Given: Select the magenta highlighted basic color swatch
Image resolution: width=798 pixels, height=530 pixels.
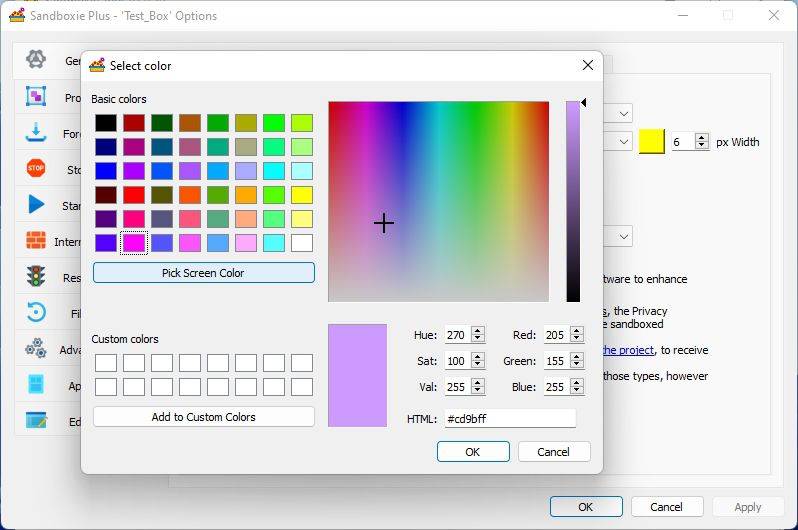Looking at the screenshot, I should (x=134, y=243).
